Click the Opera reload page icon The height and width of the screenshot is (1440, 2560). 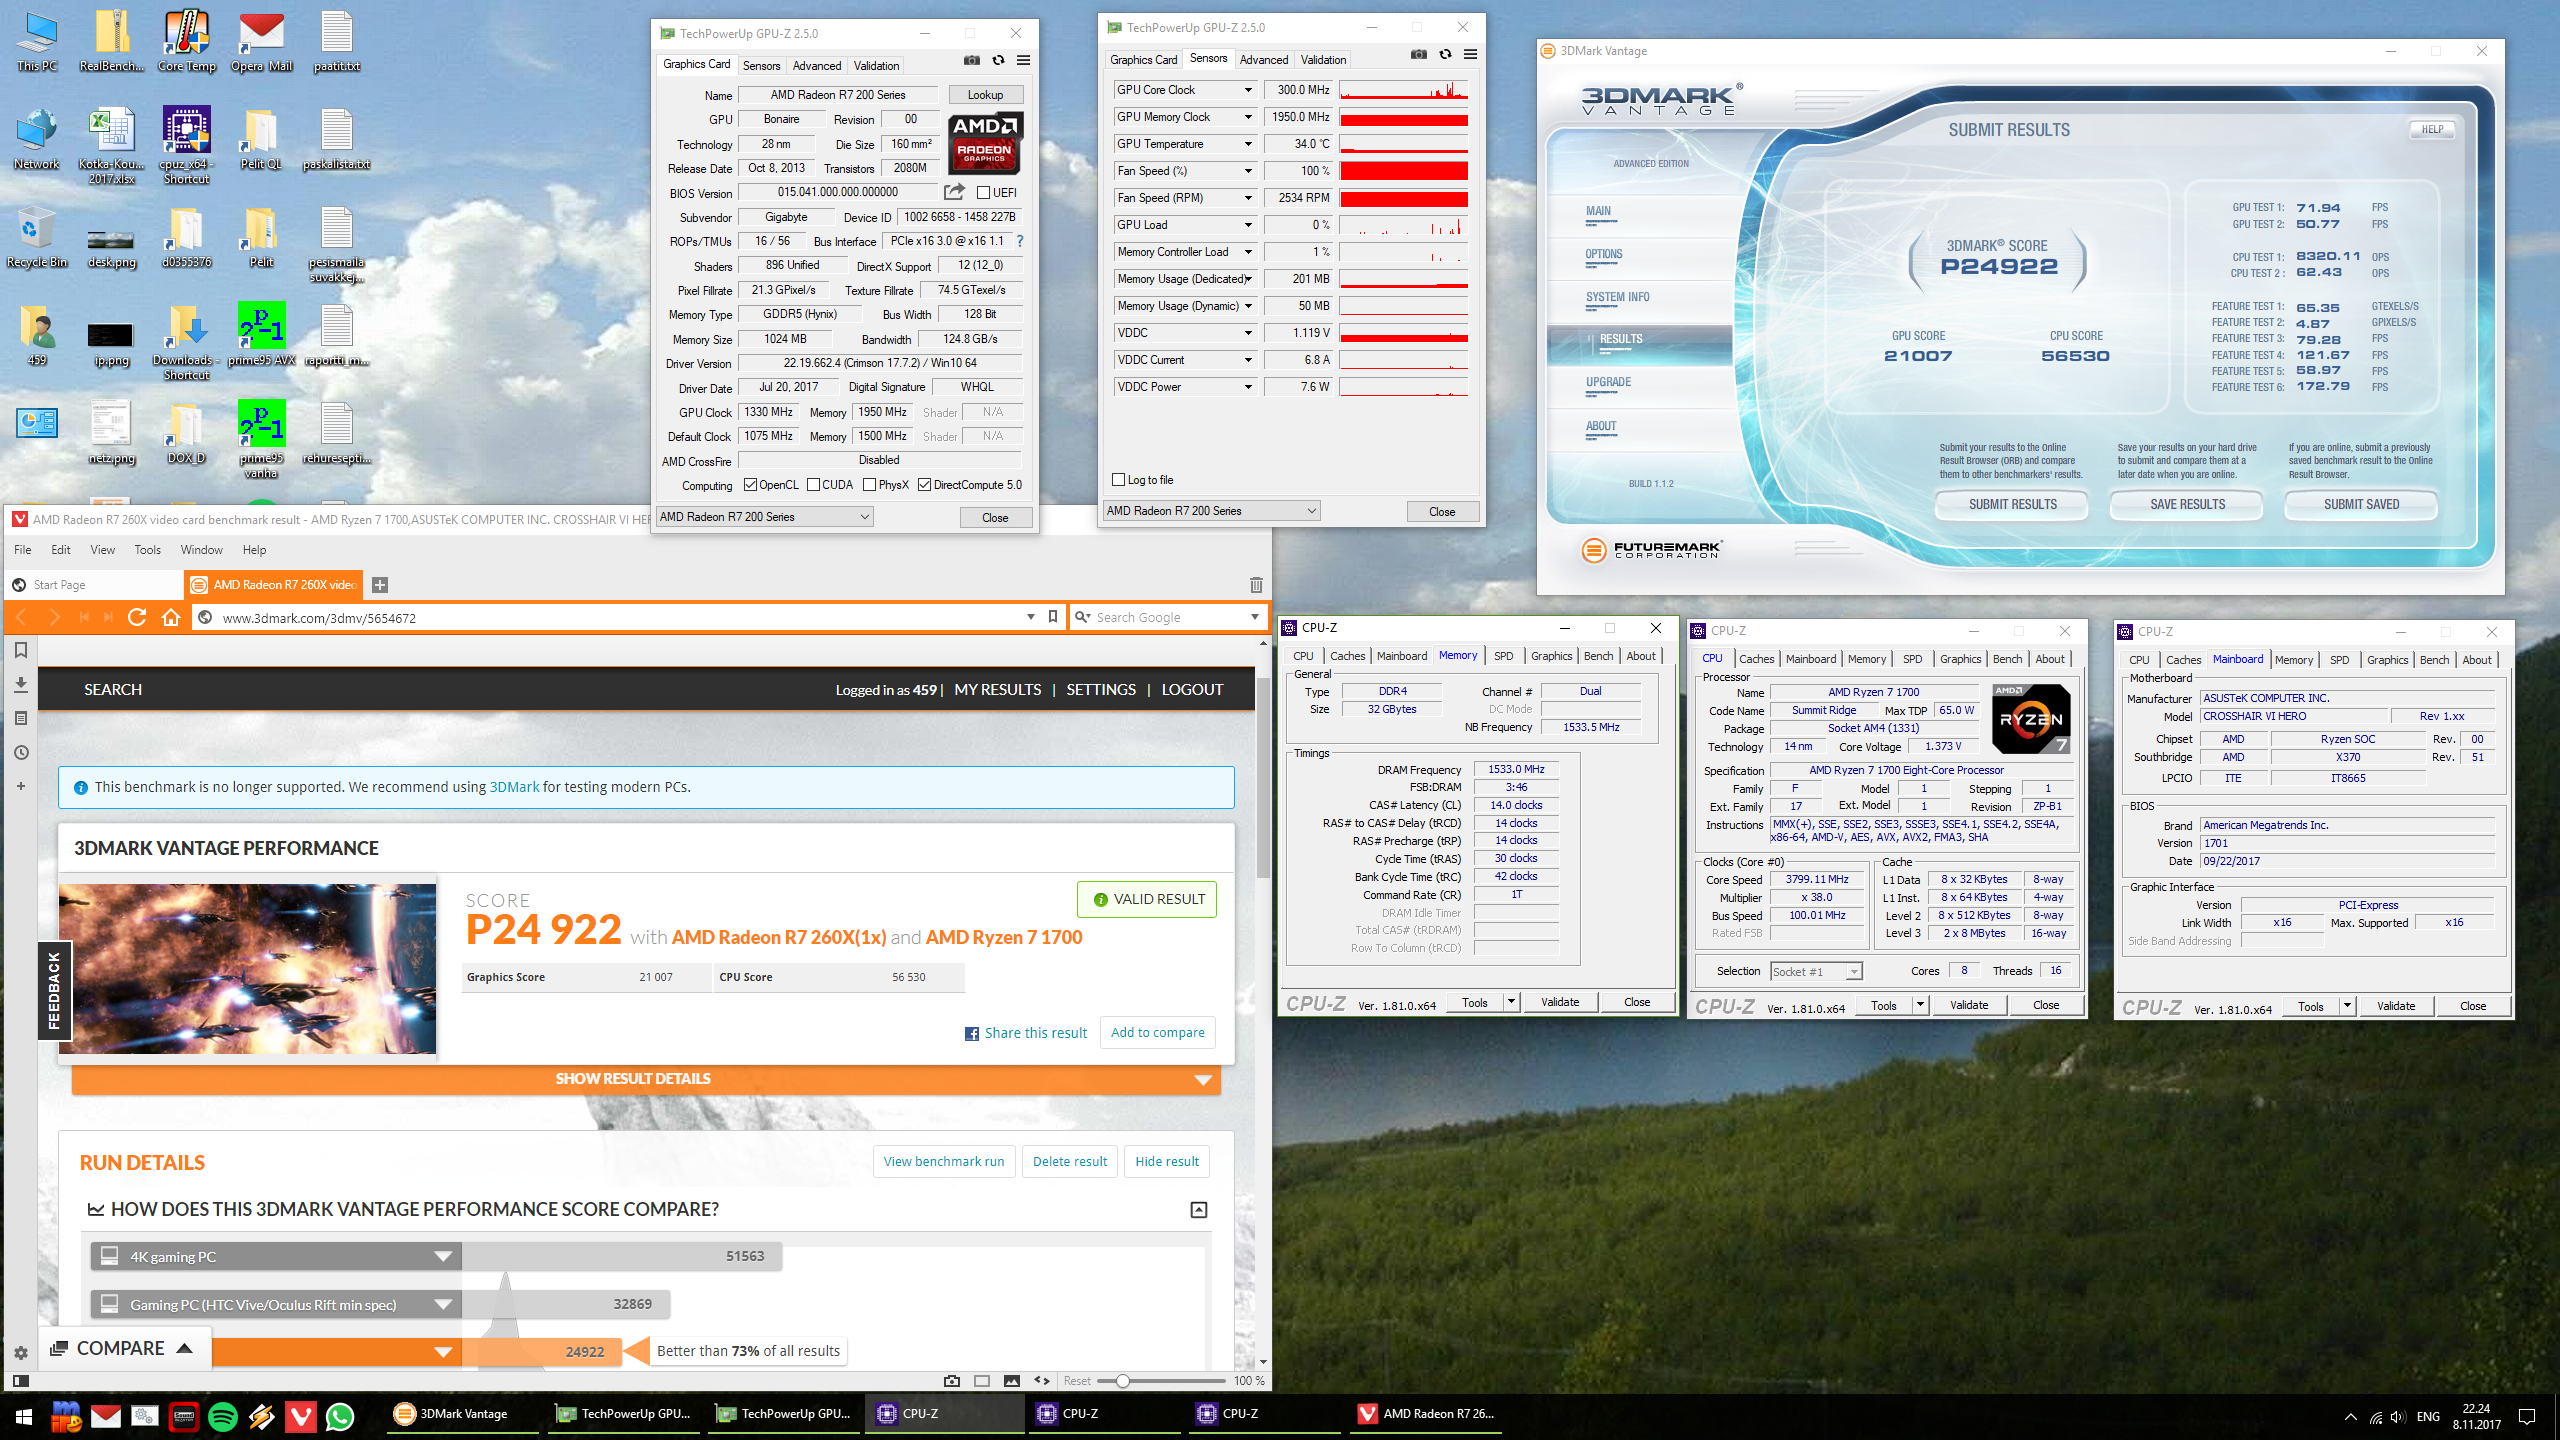pyautogui.click(x=137, y=617)
